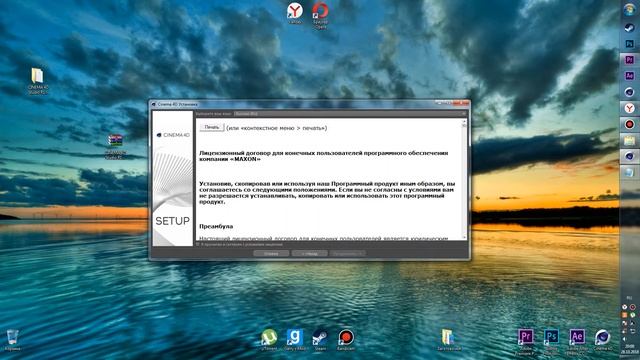Viewport: 640px width, 360px height.
Task: Launch the Garry's Mod desktop shortcut
Action: click(x=295, y=340)
